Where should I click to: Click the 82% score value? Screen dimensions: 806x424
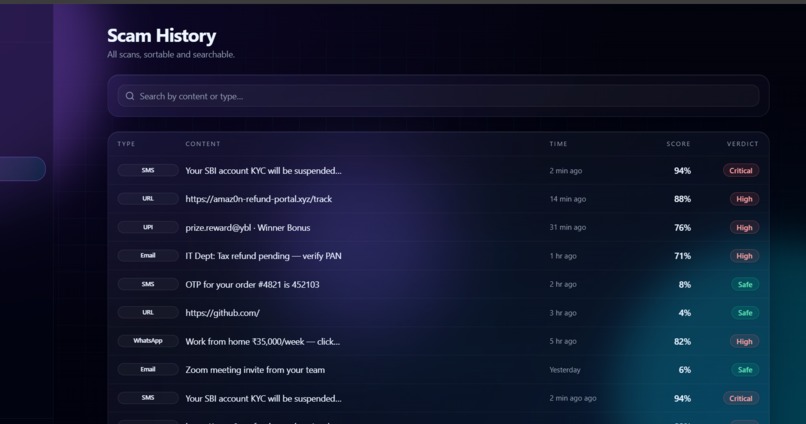point(682,341)
